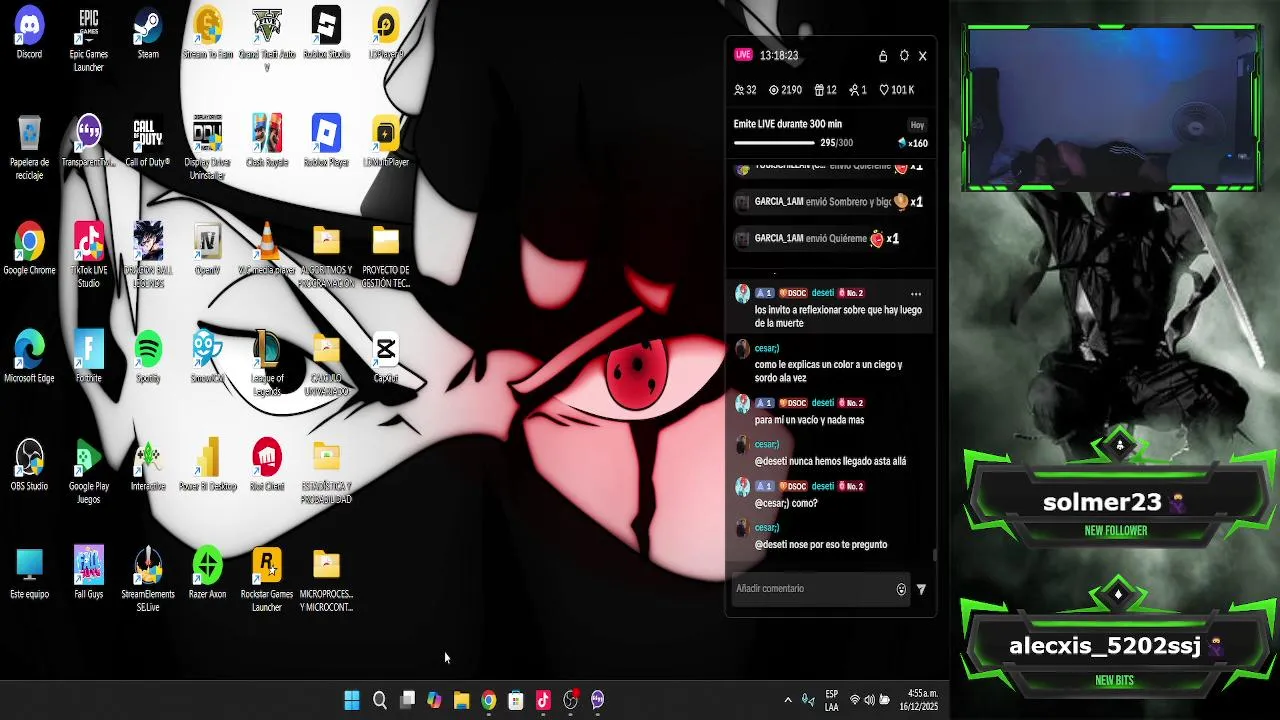The image size is (1280, 720).
Task: Open the Windows Start menu
Action: (x=352, y=700)
